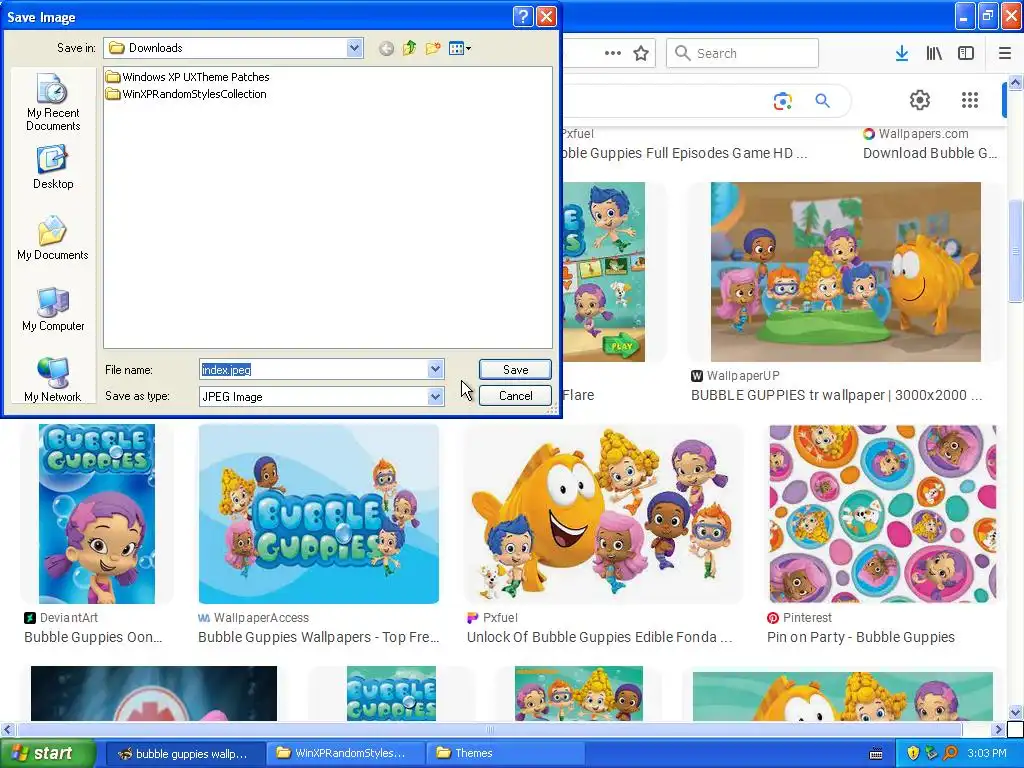This screenshot has height=768, width=1024.
Task: Switch to Themes taskbar window
Action: [505, 754]
